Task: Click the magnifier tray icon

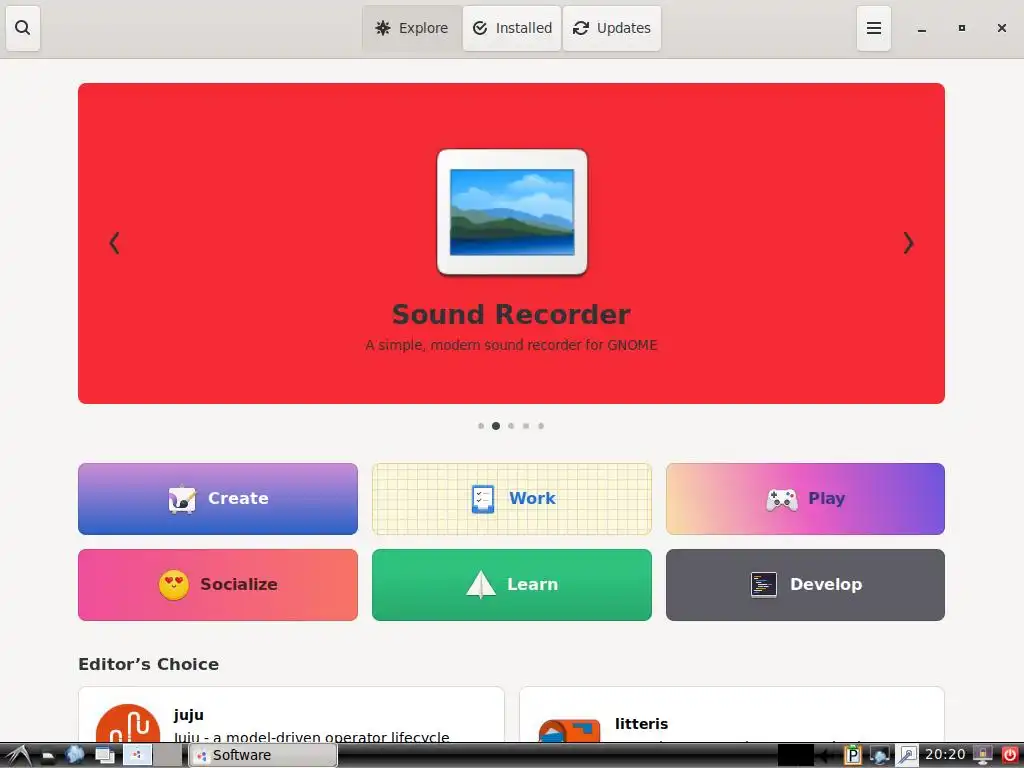Action: click(x=907, y=756)
